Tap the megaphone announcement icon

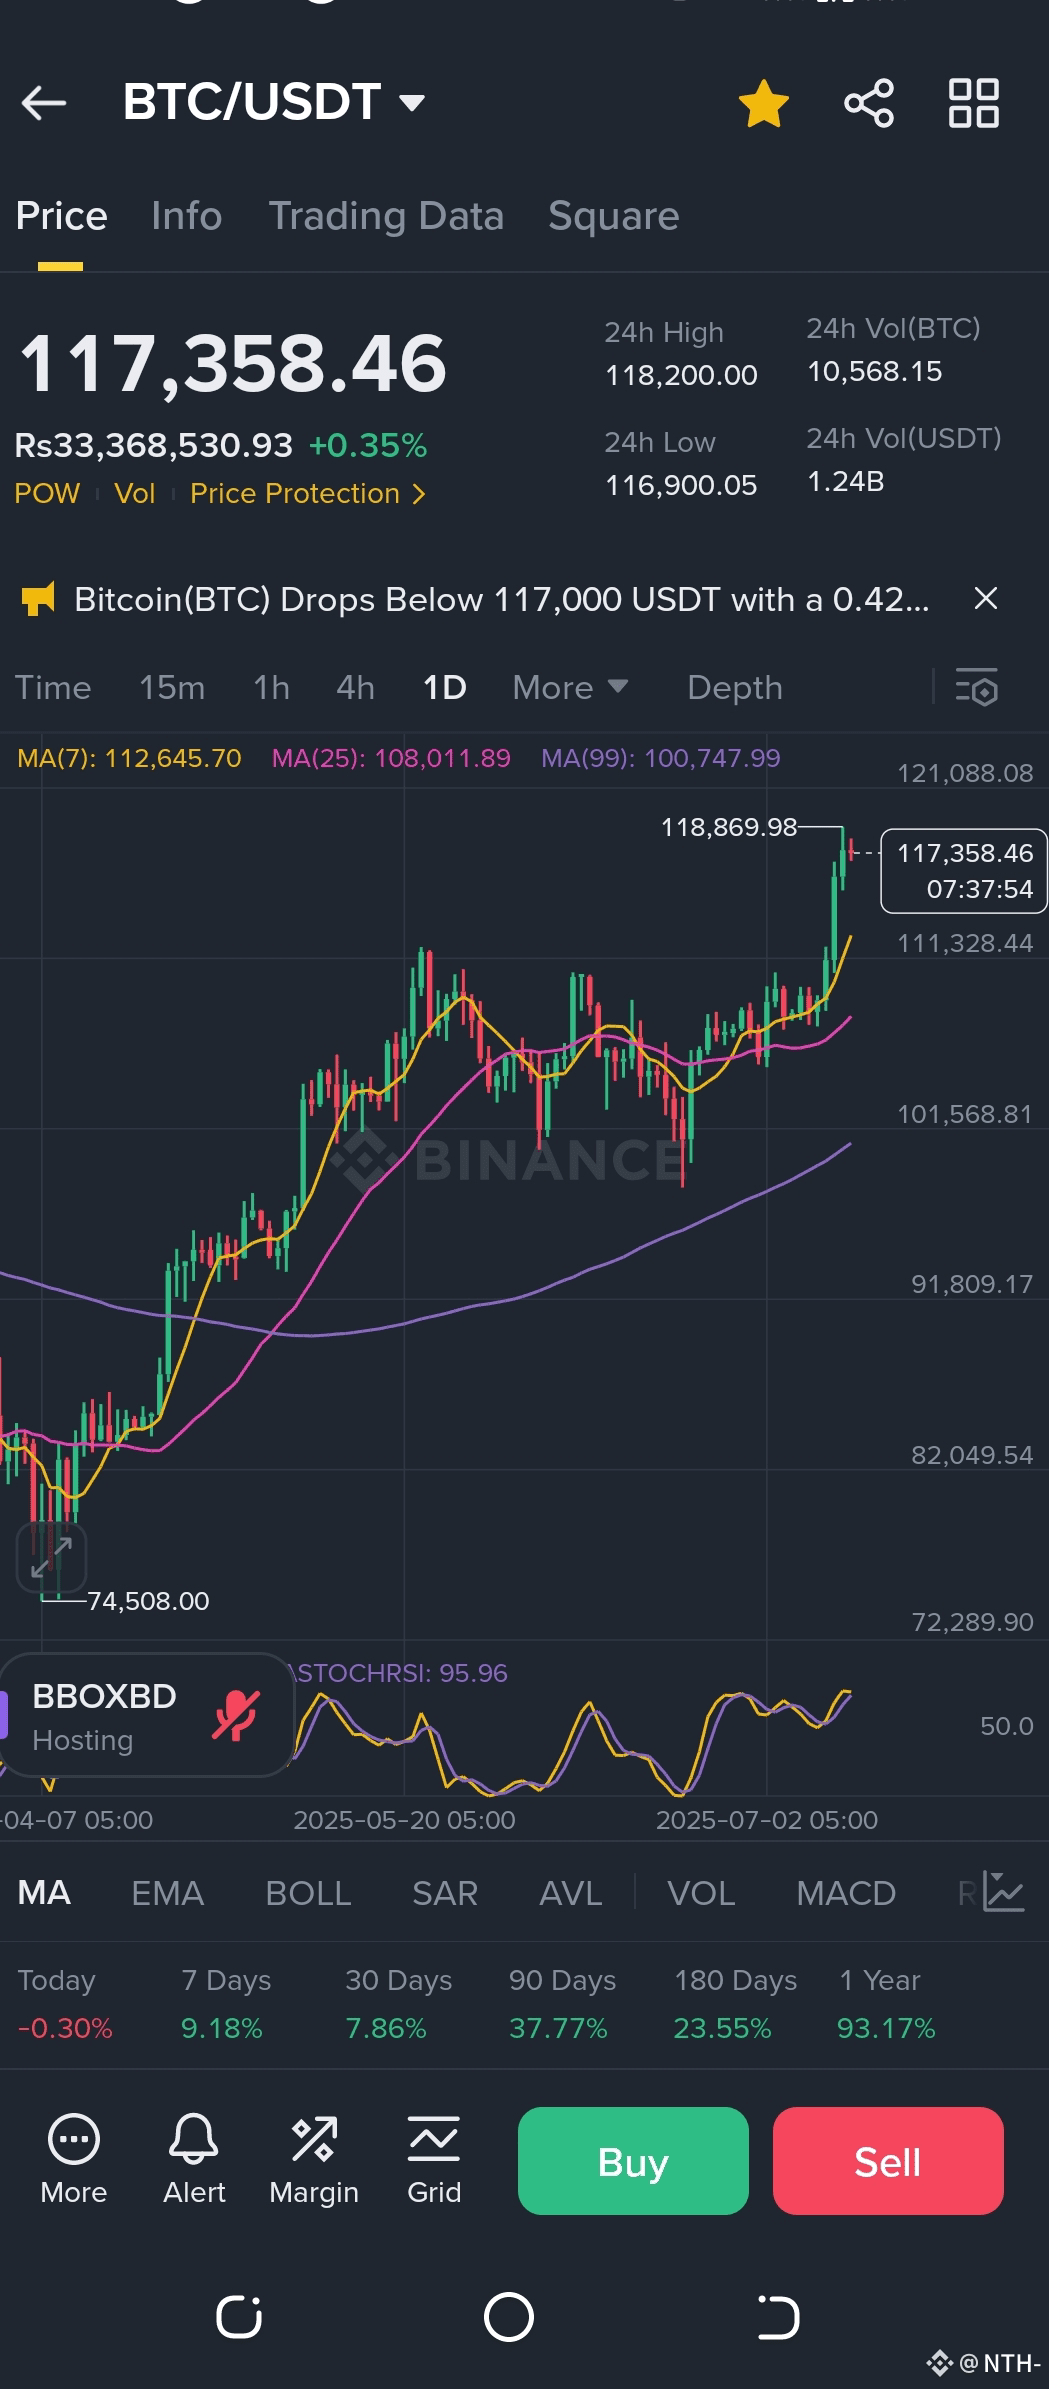[x=38, y=599]
